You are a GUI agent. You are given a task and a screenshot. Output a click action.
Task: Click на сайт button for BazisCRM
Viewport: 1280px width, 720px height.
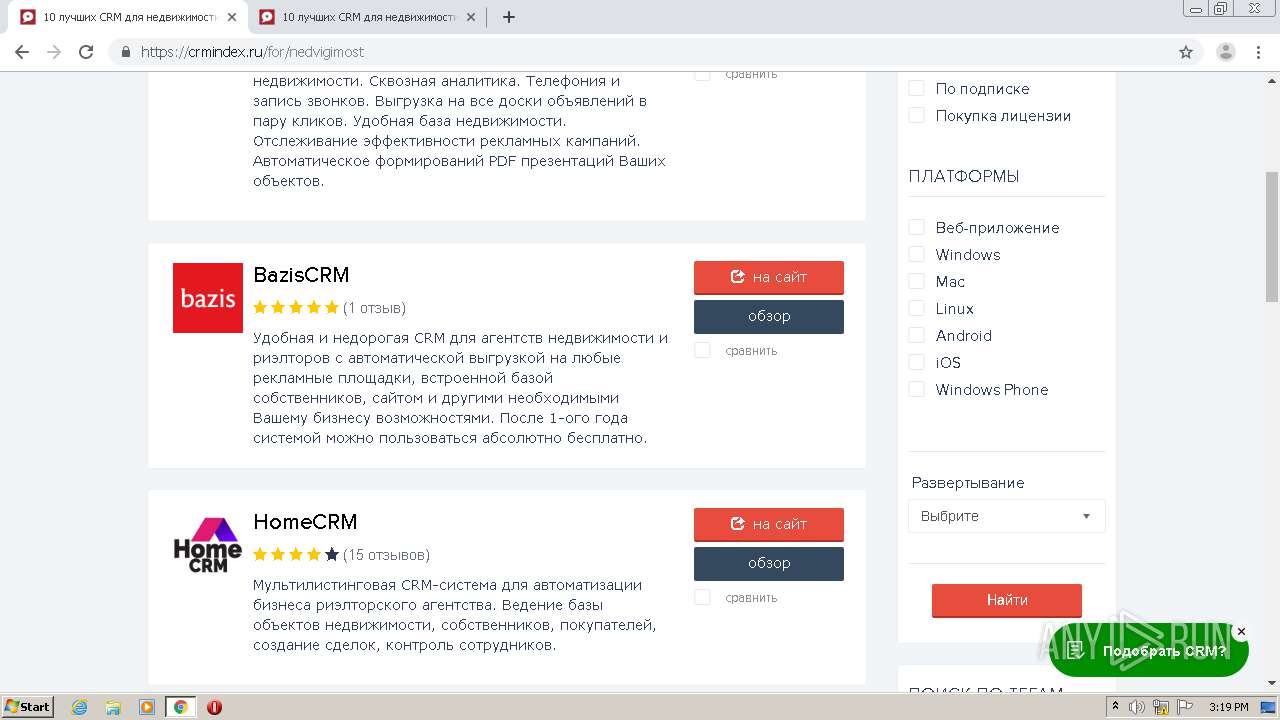769,277
